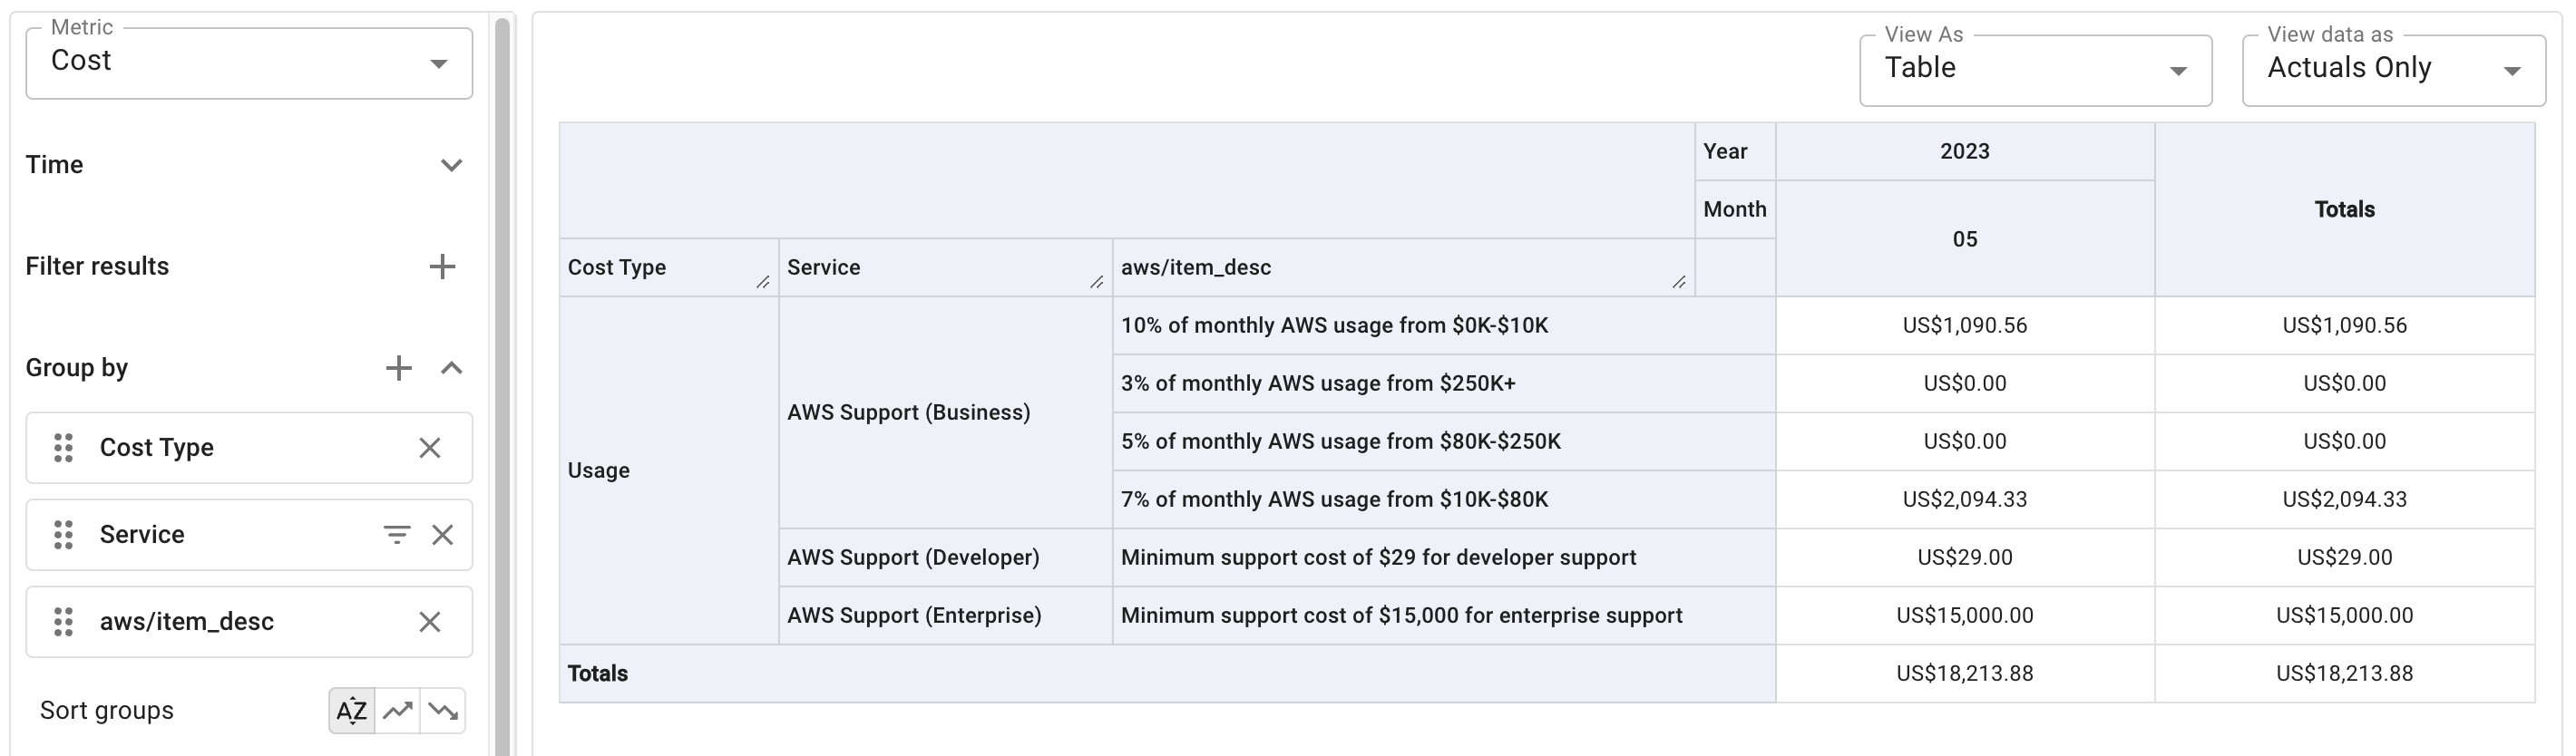Click the Cost Type column header
The height and width of the screenshot is (756, 2576).
669,267
